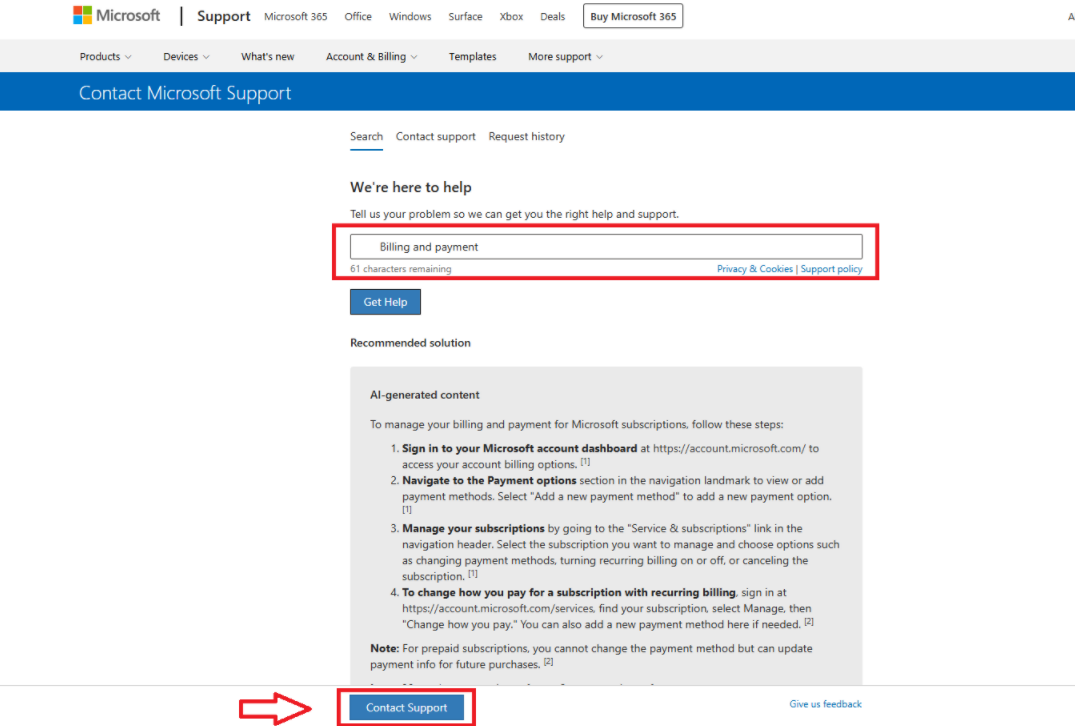The height and width of the screenshot is (726, 1075).
Task: Select the Search tab
Action: click(x=366, y=136)
